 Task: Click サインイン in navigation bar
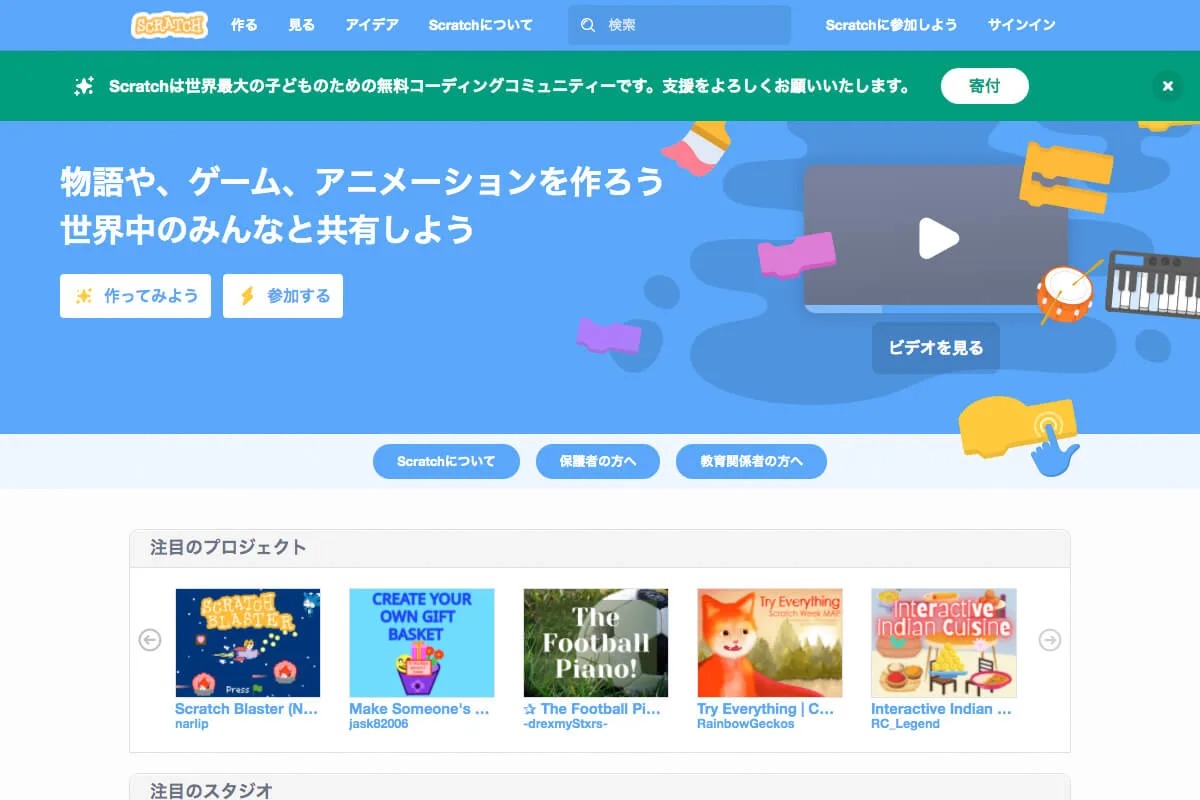pyautogui.click(x=1021, y=25)
